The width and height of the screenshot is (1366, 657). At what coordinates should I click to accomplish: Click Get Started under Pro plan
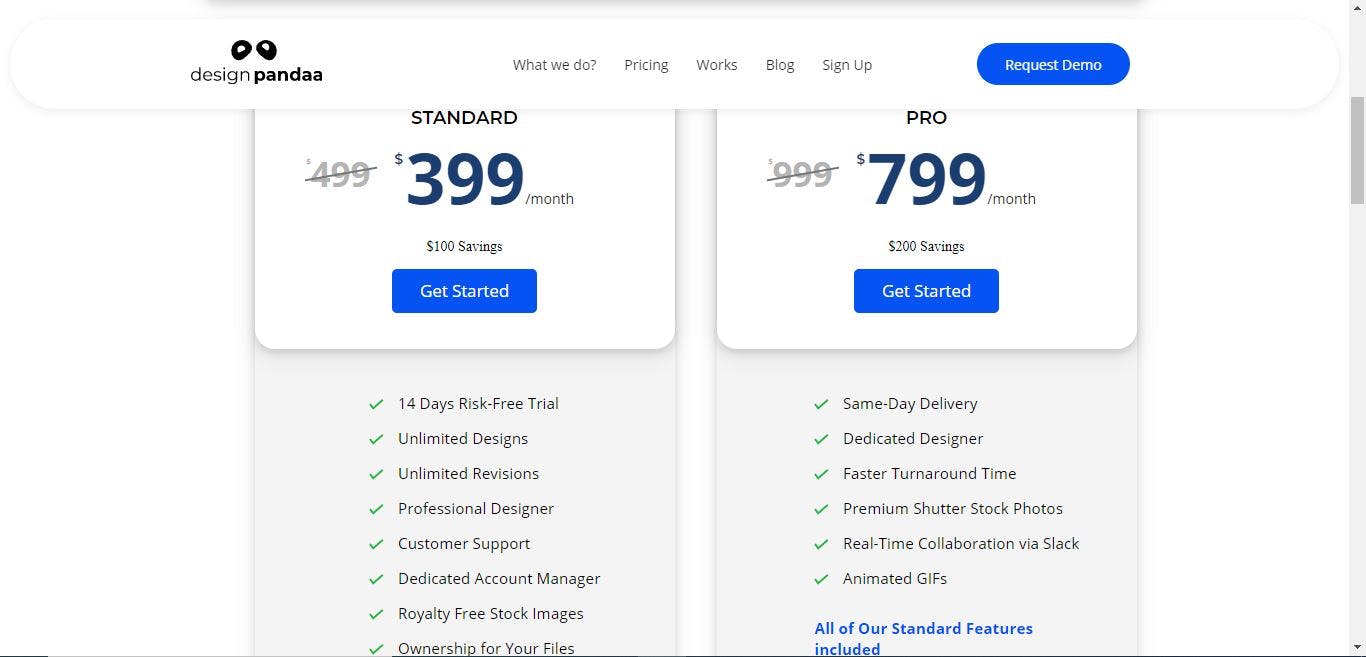click(926, 291)
